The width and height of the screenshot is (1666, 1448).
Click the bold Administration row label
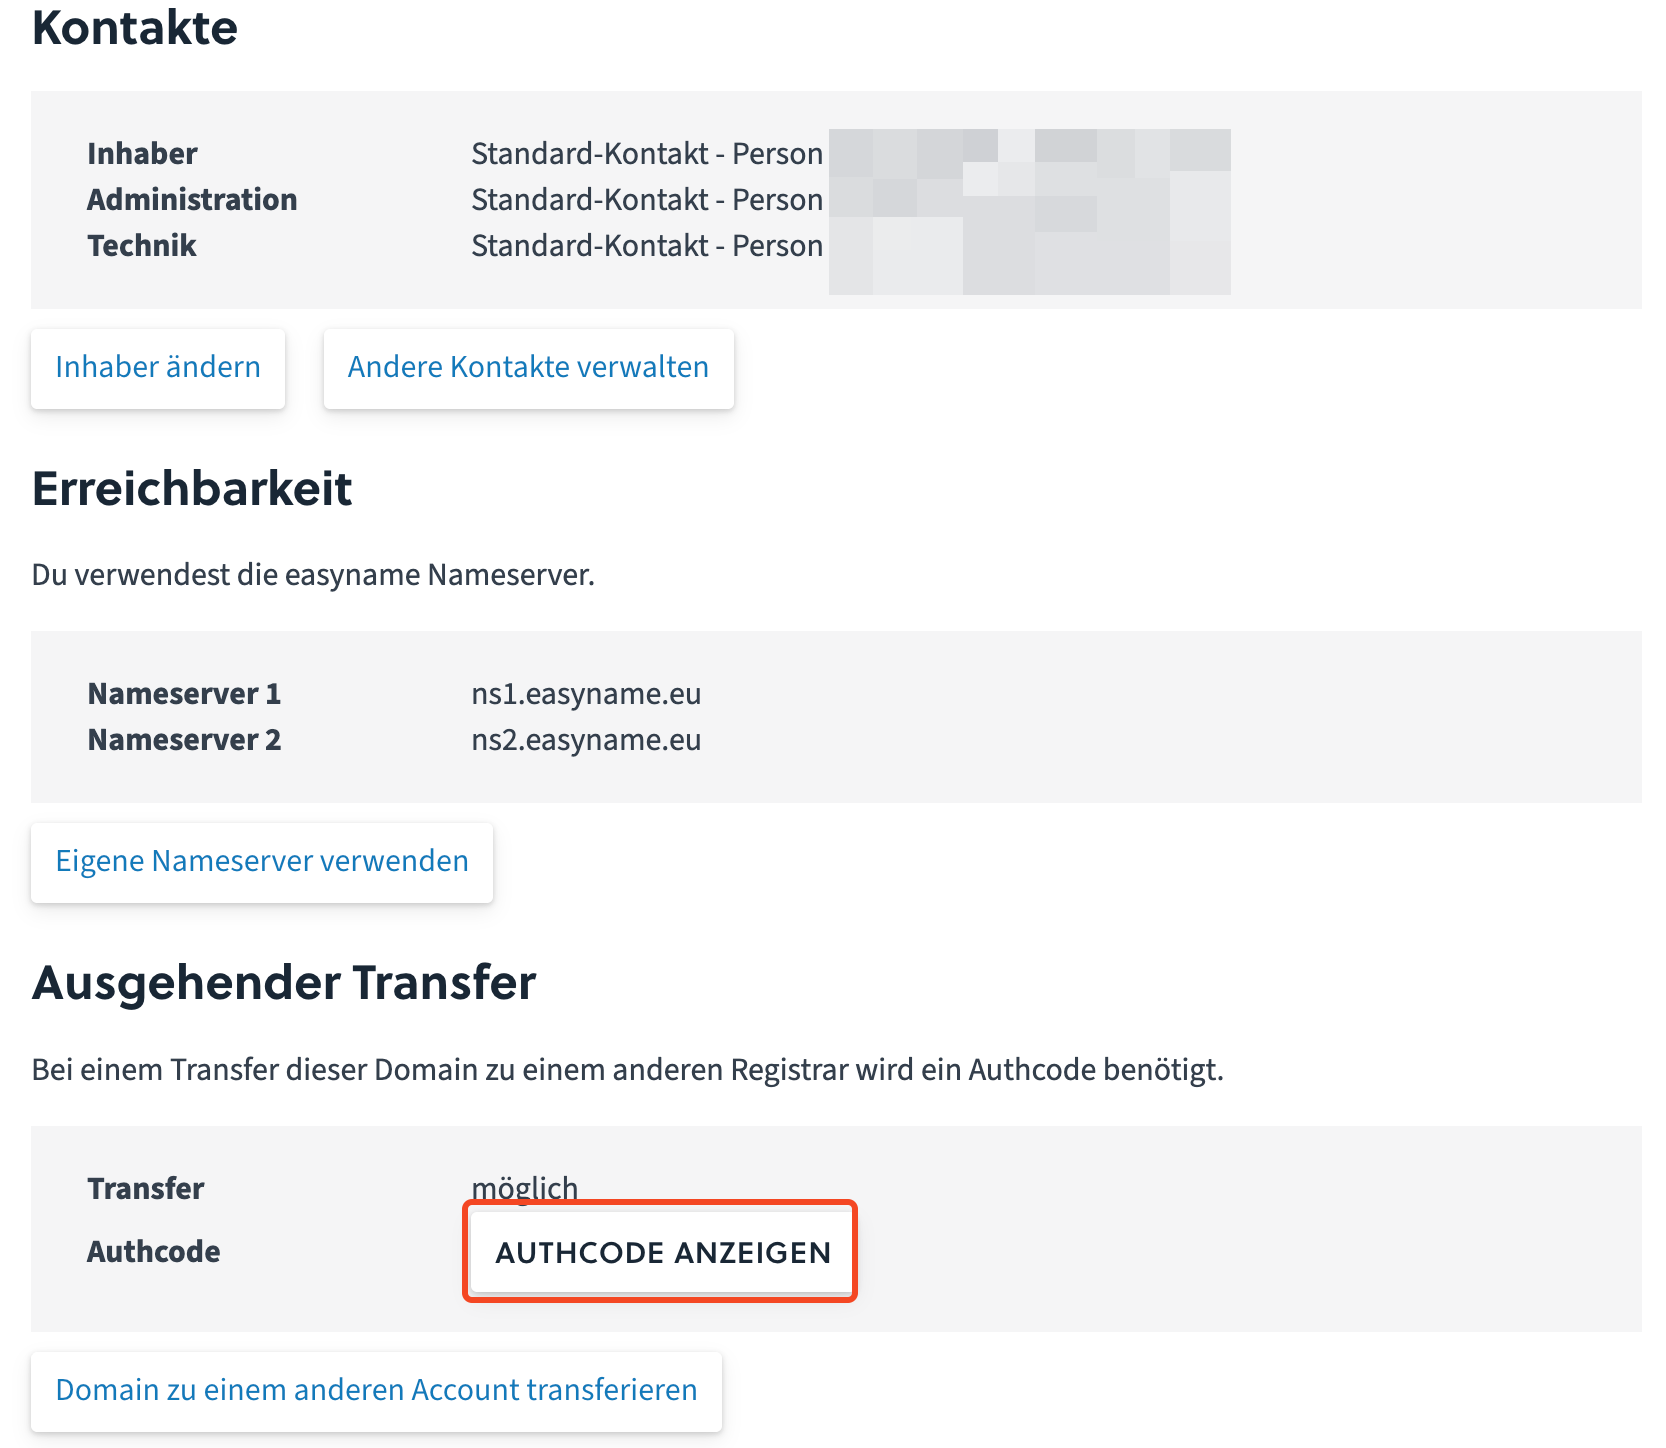(192, 200)
